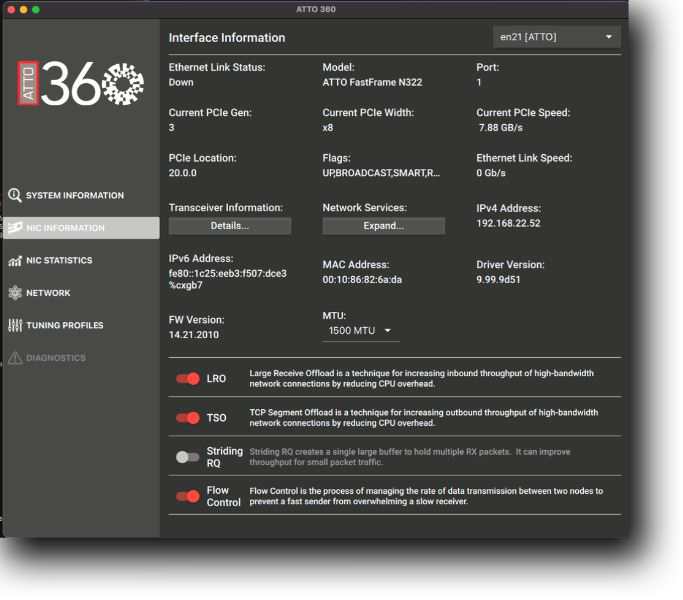683x600 pixels.
Task: Click the TCP Segment Offload description
Action: (x=423, y=417)
